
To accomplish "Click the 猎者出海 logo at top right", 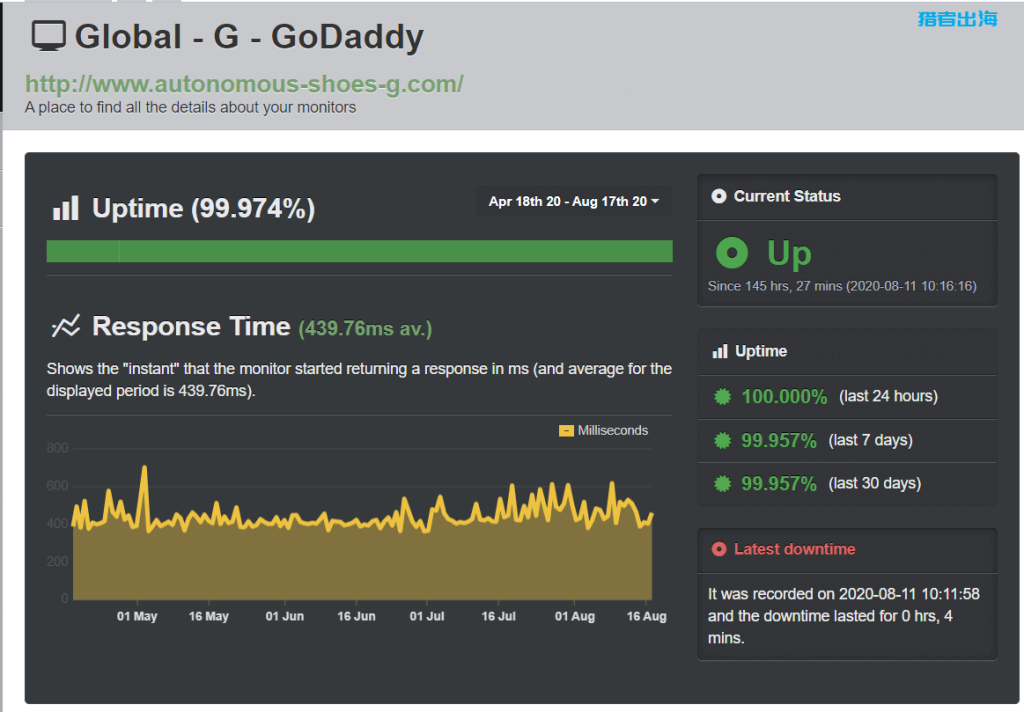I will 957,16.
